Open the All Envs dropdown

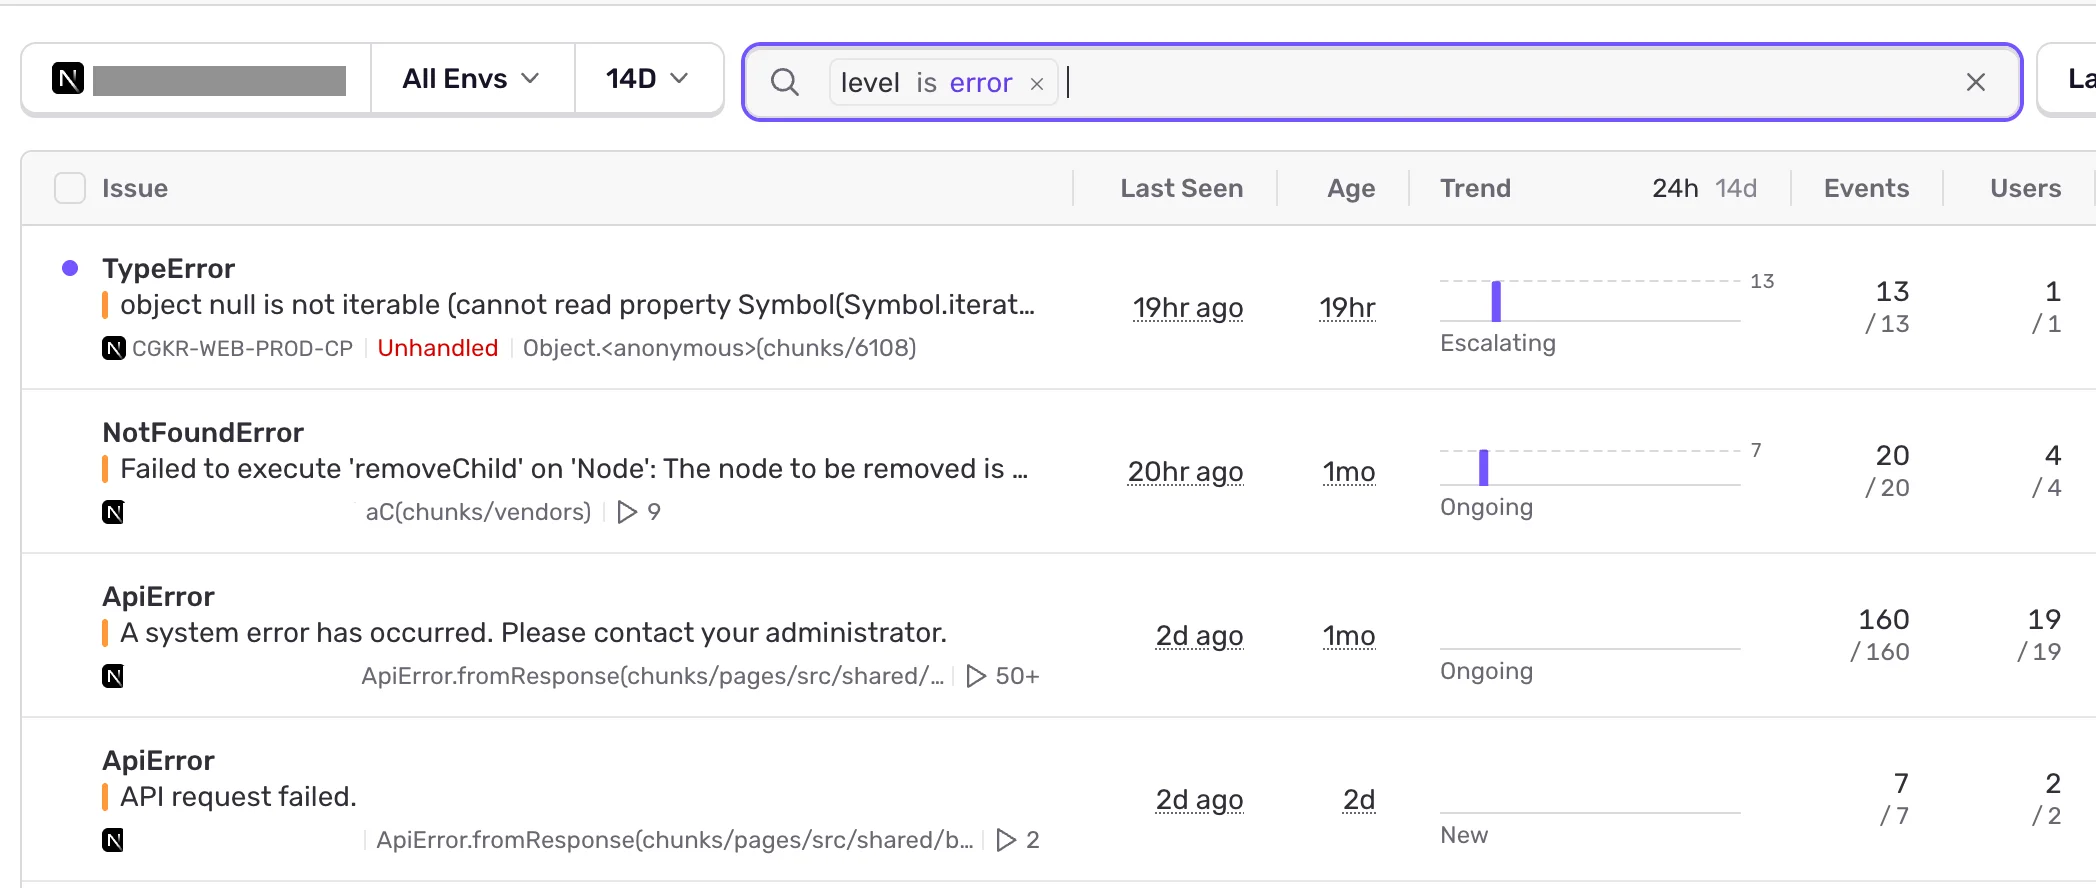pyautogui.click(x=472, y=79)
